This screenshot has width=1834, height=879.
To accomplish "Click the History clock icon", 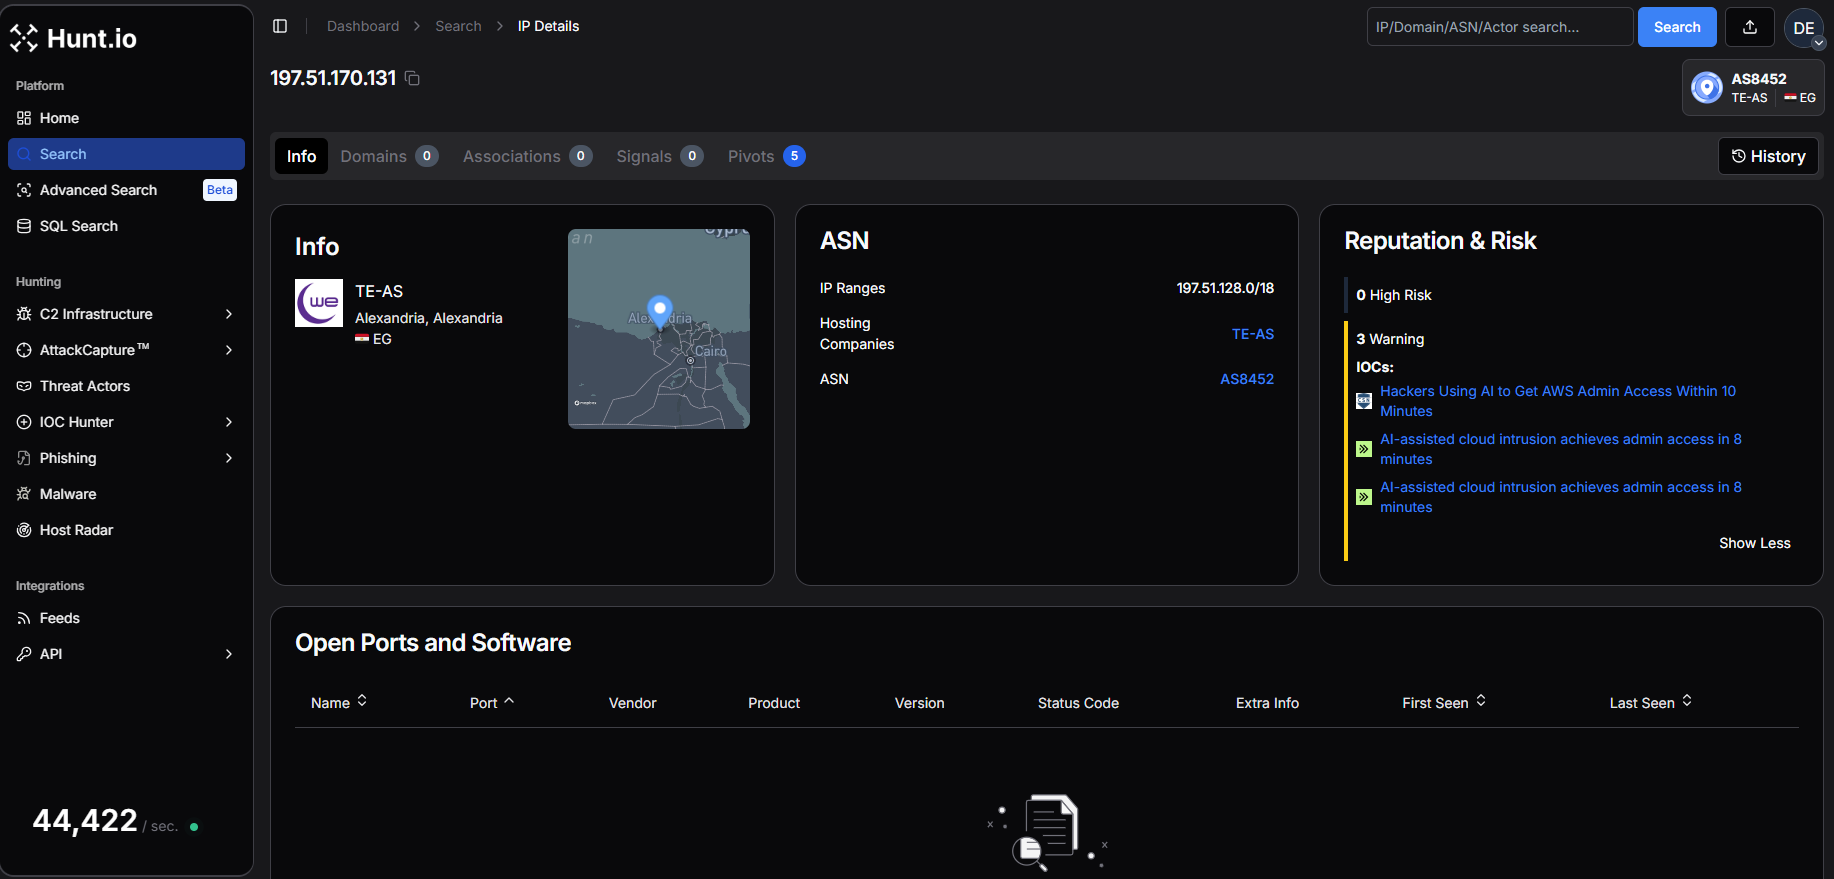I will tap(1739, 156).
